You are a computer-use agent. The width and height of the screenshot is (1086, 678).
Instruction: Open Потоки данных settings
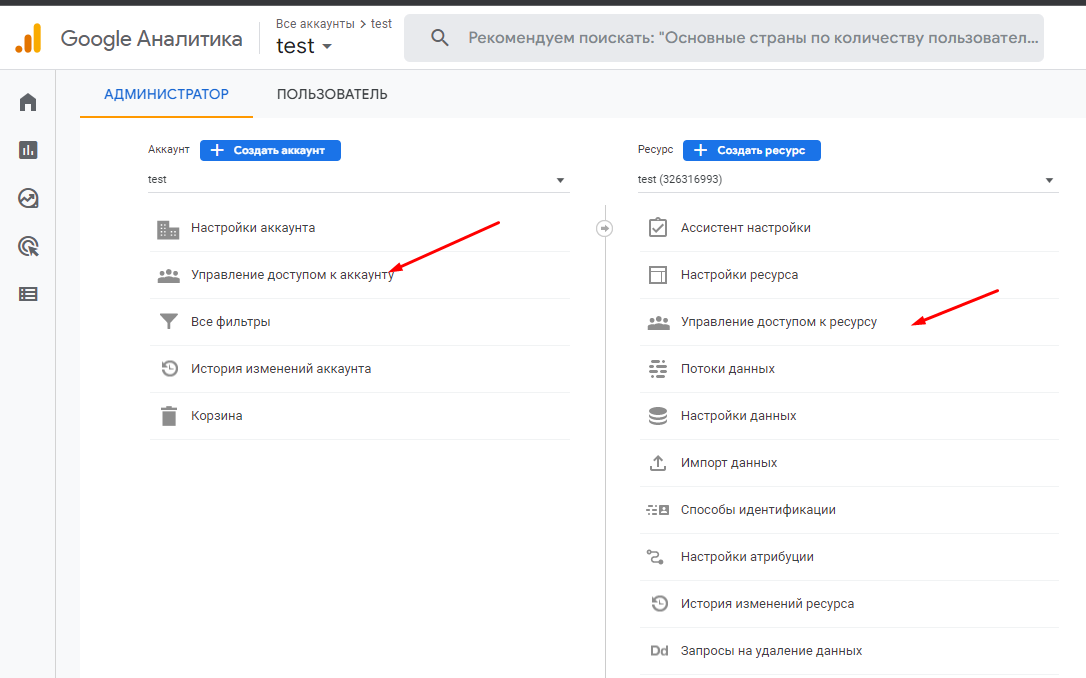pyautogui.click(x=727, y=369)
